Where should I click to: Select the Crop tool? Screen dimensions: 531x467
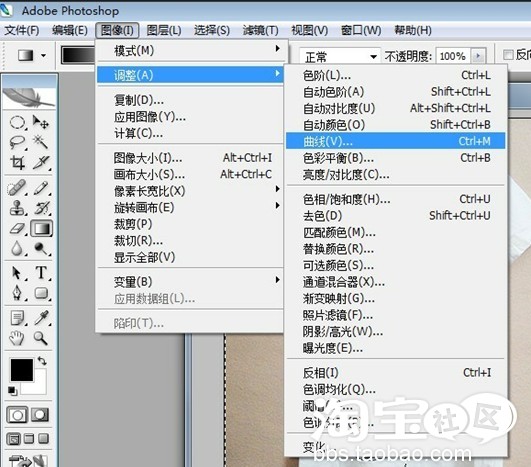pyautogui.click(x=17, y=163)
